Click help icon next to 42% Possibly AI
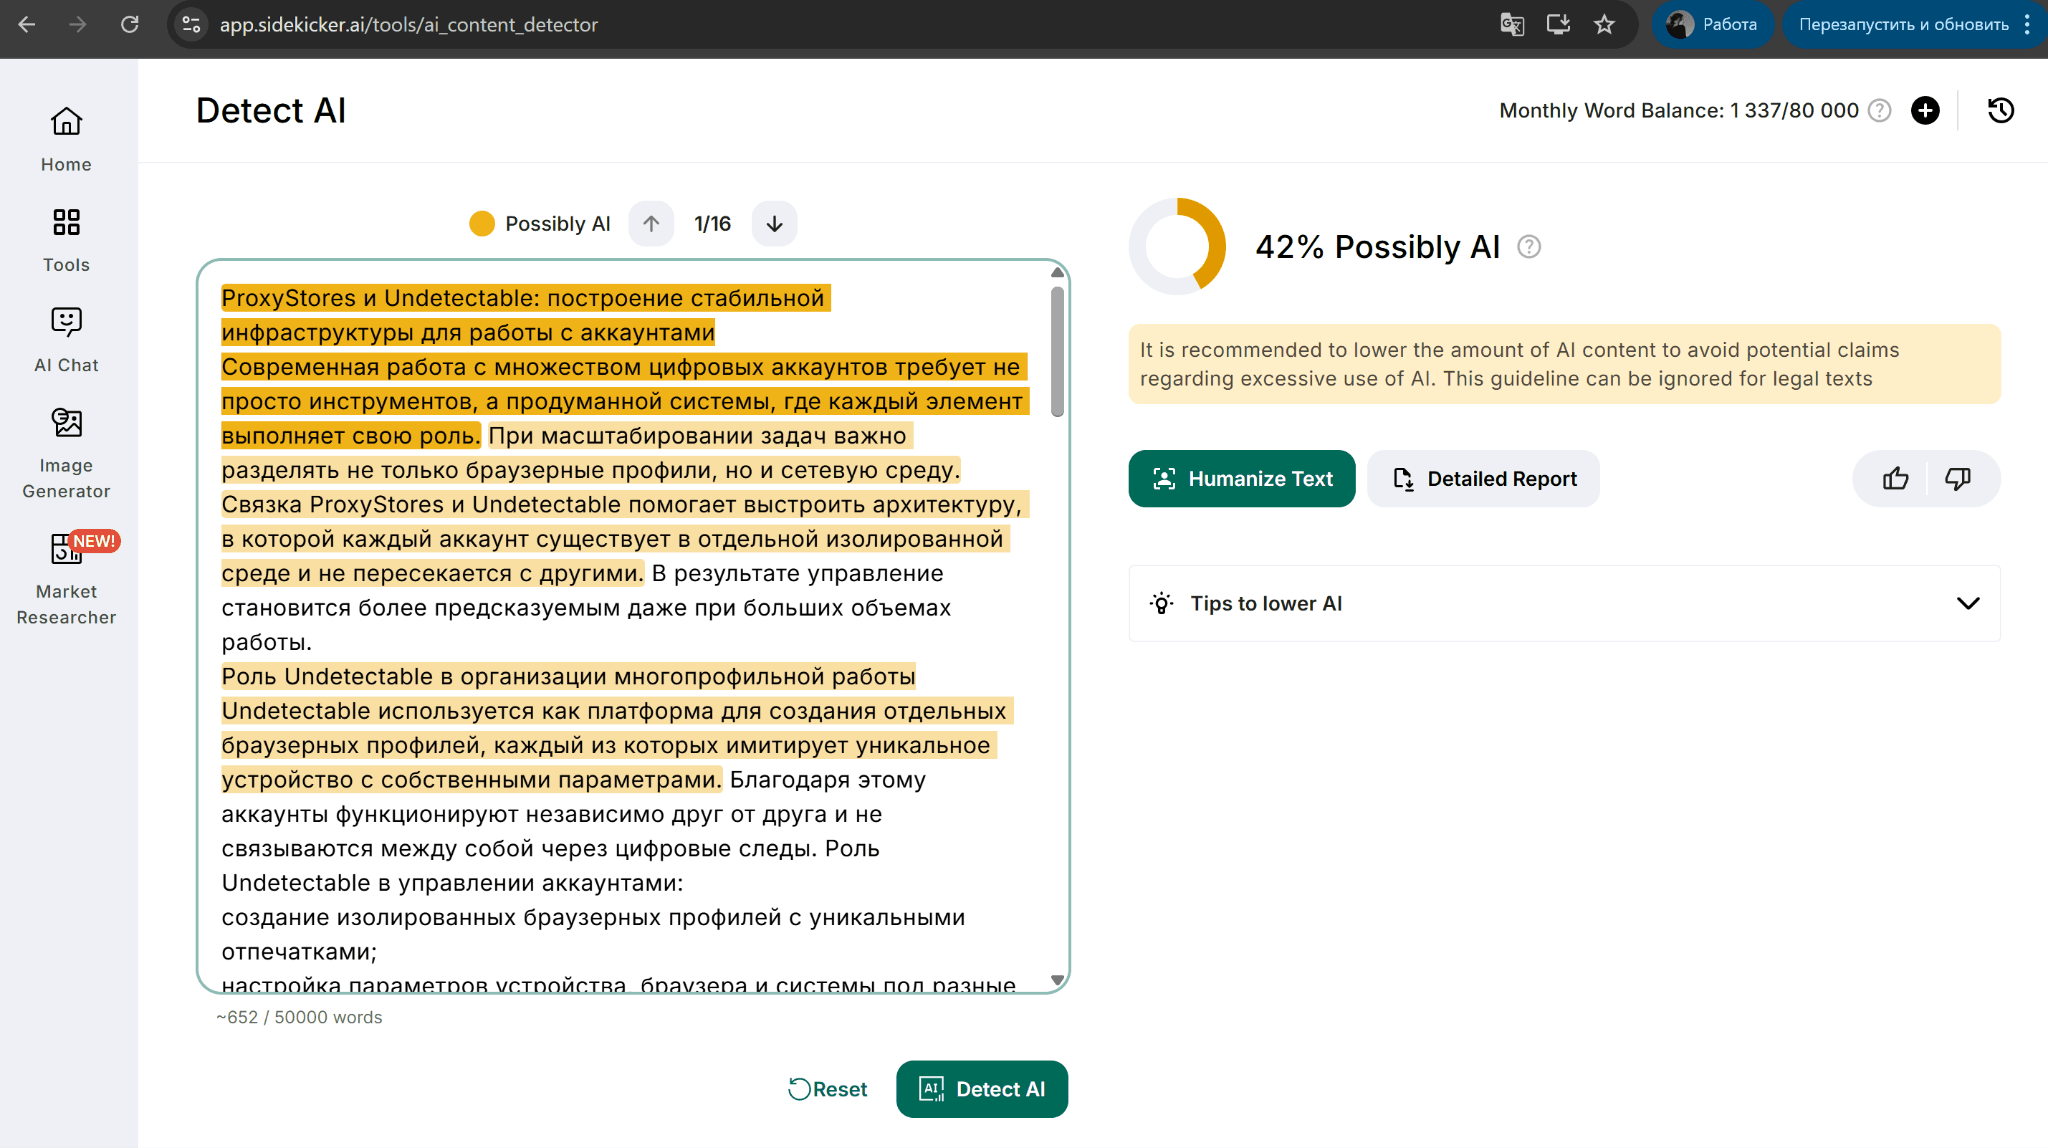 point(1529,247)
